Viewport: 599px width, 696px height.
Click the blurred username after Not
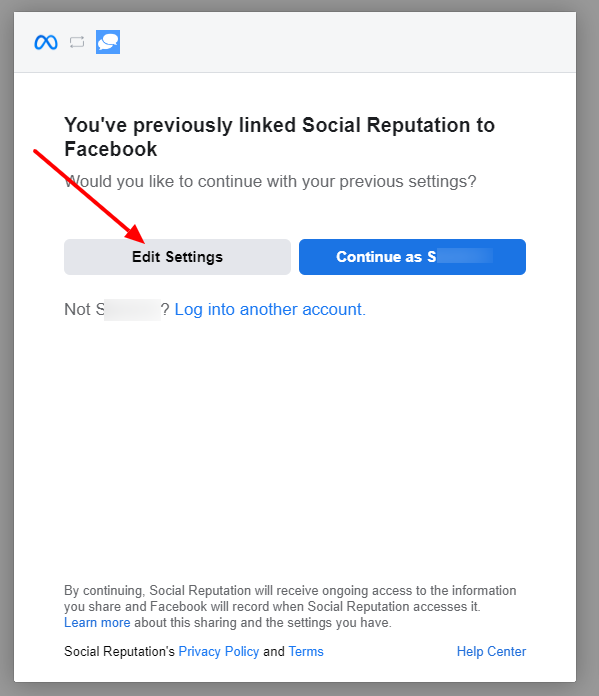[132, 309]
